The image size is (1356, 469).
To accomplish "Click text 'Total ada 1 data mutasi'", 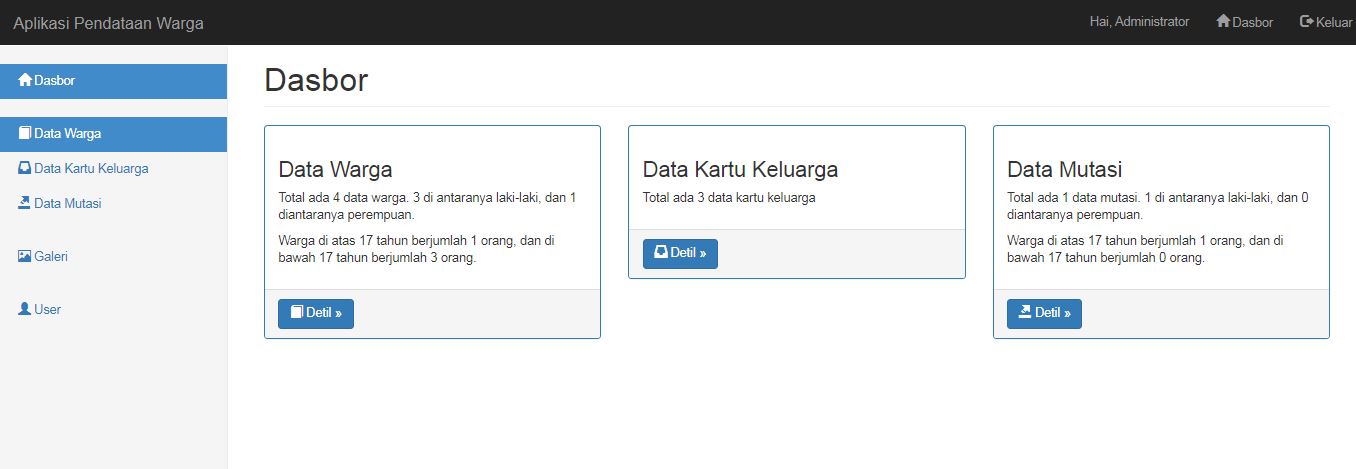I will [1073, 198].
